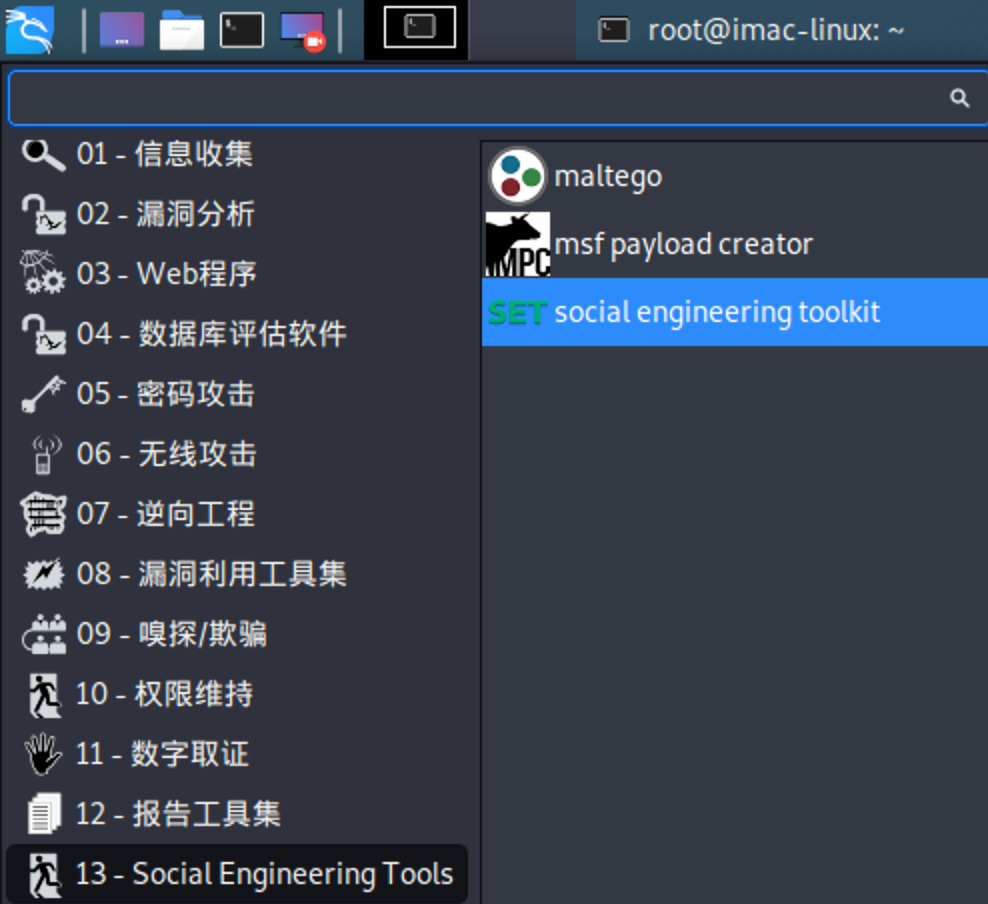The width and height of the screenshot is (988, 904).
Task: Click key icon beside 密码攻击
Action: tap(43, 394)
